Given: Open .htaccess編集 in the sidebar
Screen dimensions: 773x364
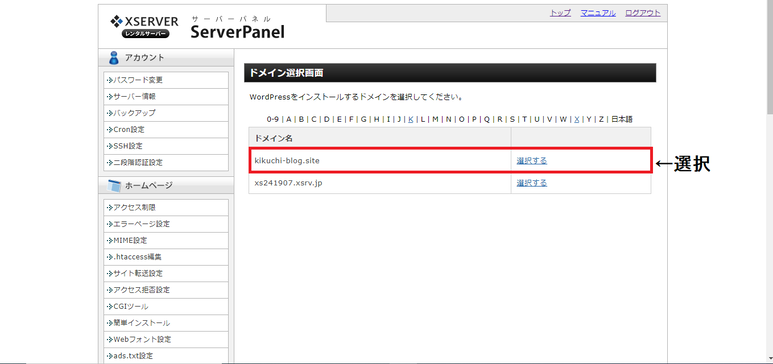Looking at the screenshot, I should (x=166, y=257).
